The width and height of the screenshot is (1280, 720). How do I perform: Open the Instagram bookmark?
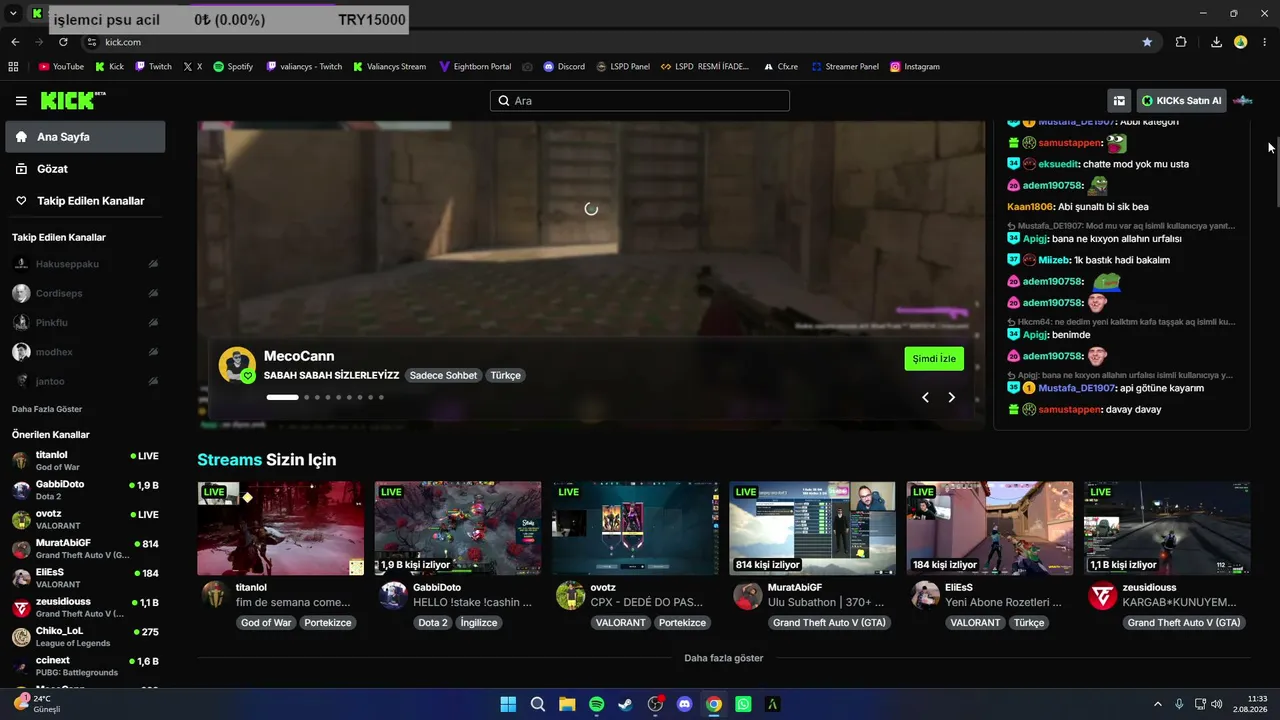pos(915,67)
